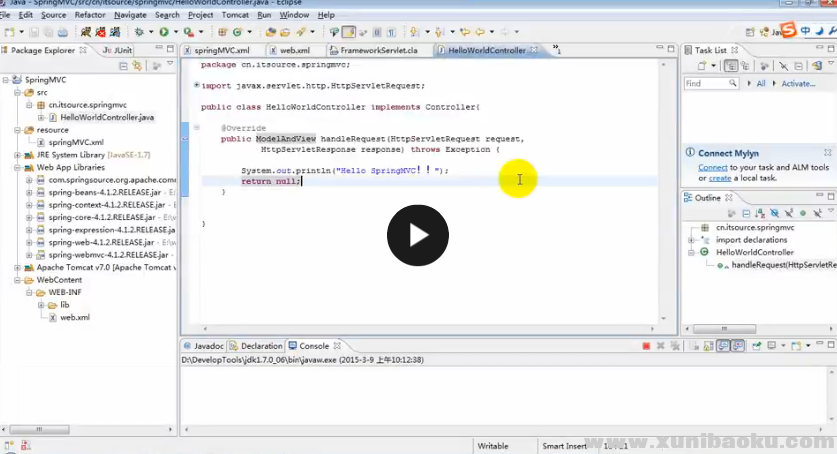This screenshot has height=454, width=837.
Task: Click the Activate... link in Task List
Action: coord(798,84)
